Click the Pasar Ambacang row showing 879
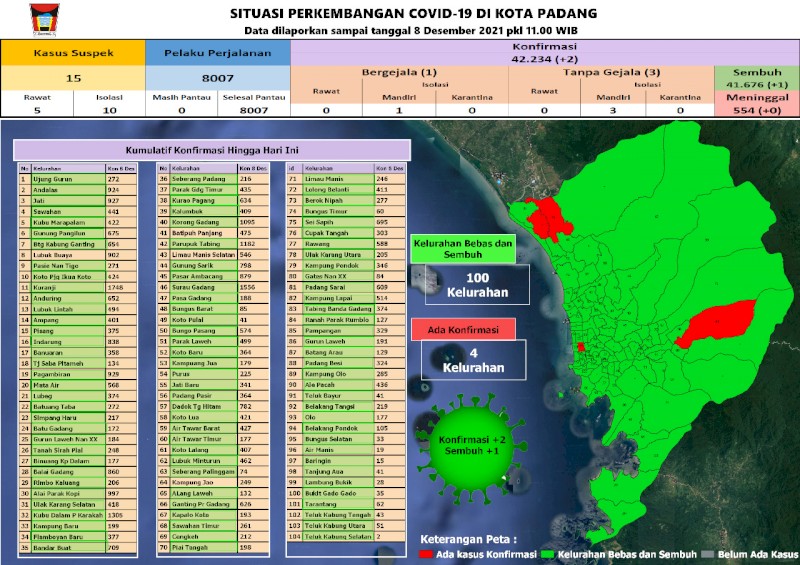Viewport: 800px width, 565px height. pos(213,276)
